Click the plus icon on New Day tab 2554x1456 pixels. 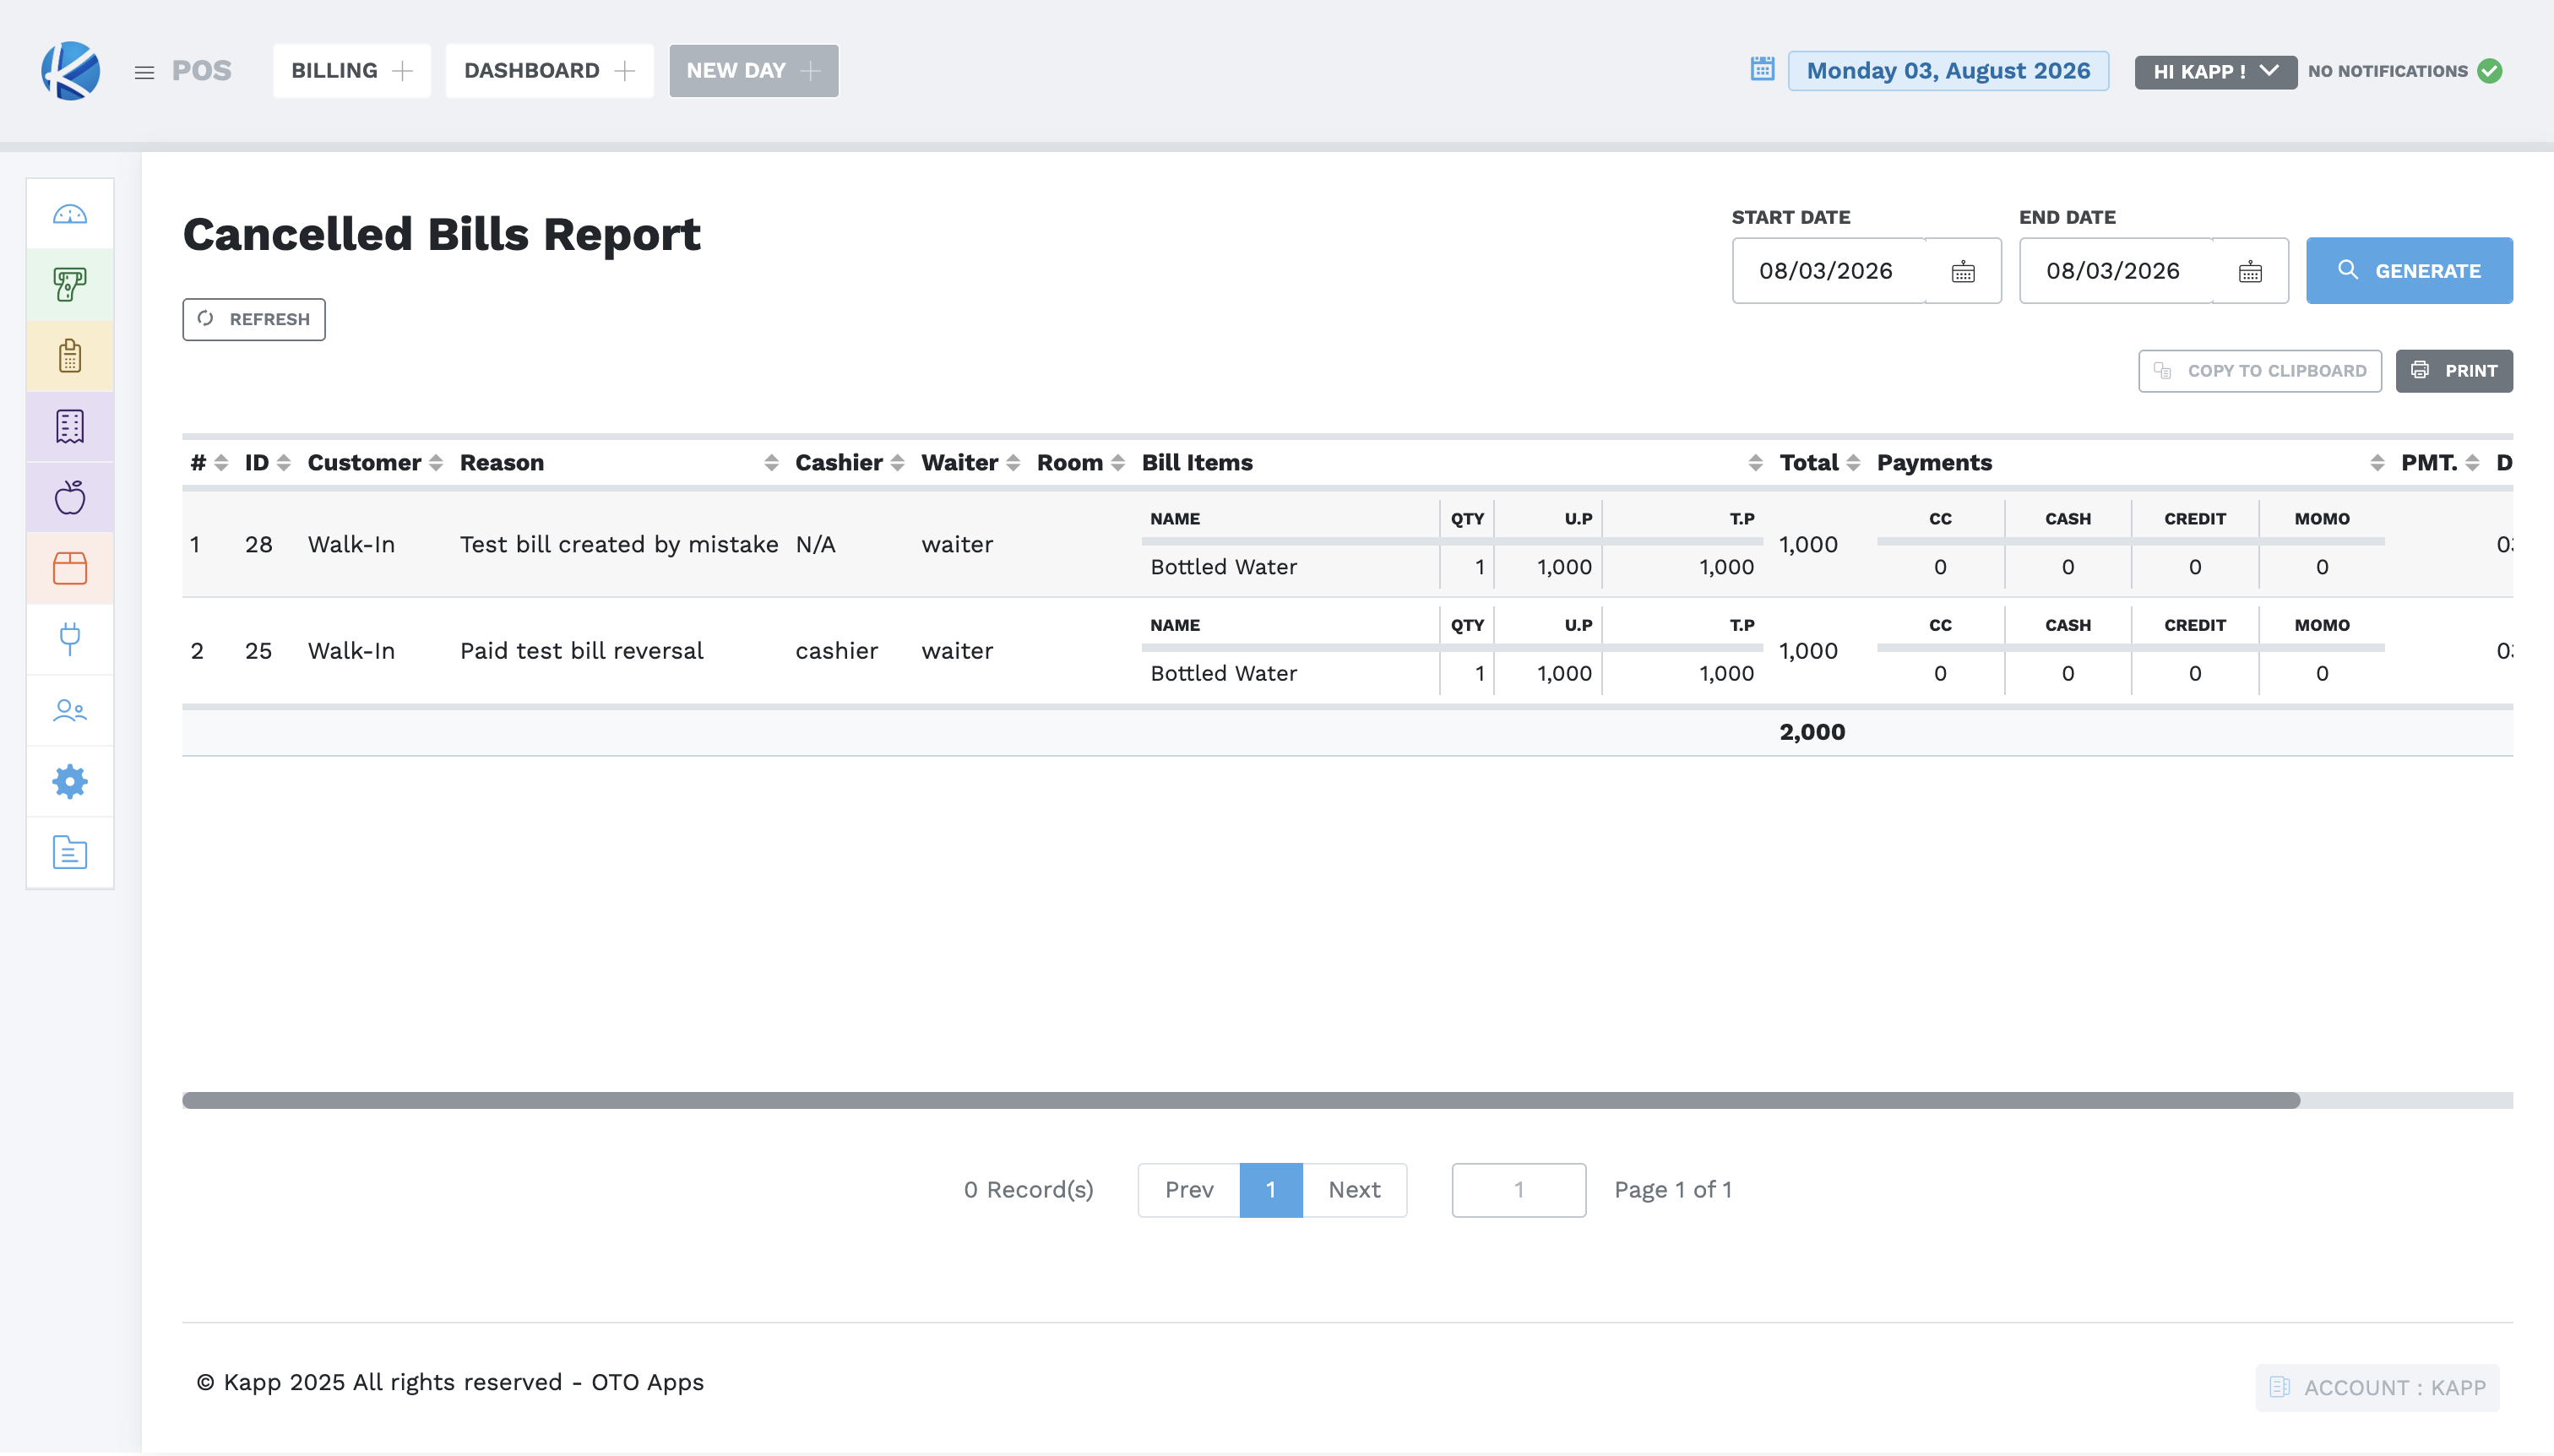(811, 71)
